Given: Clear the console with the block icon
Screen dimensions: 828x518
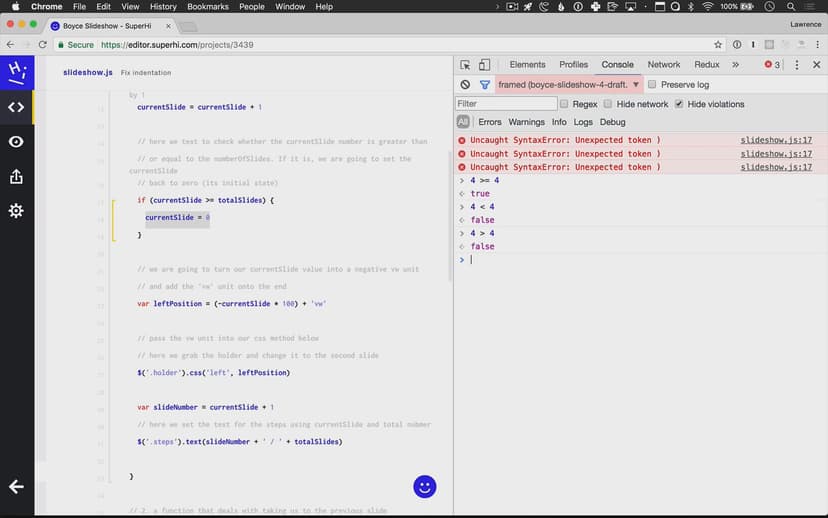Looking at the screenshot, I should 465,85.
